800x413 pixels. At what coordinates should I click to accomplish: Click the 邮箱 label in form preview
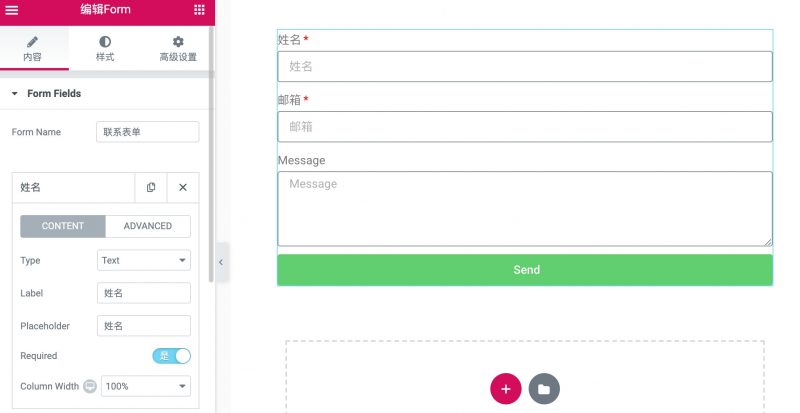tap(289, 100)
